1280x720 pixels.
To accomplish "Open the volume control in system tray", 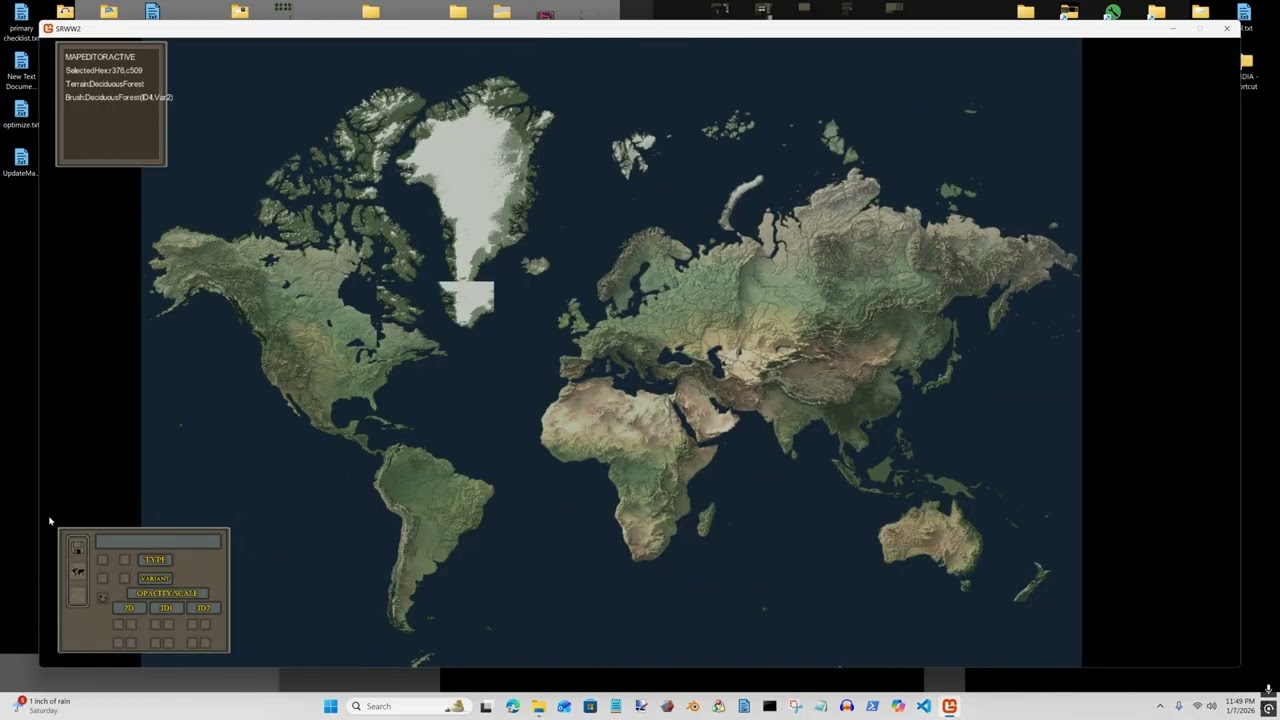I will (x=1212, y=706).
